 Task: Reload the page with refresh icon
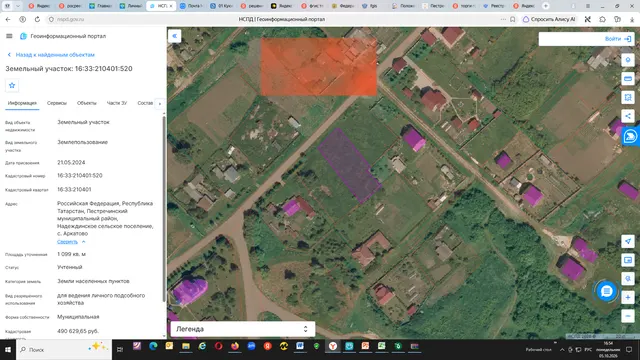37,19
